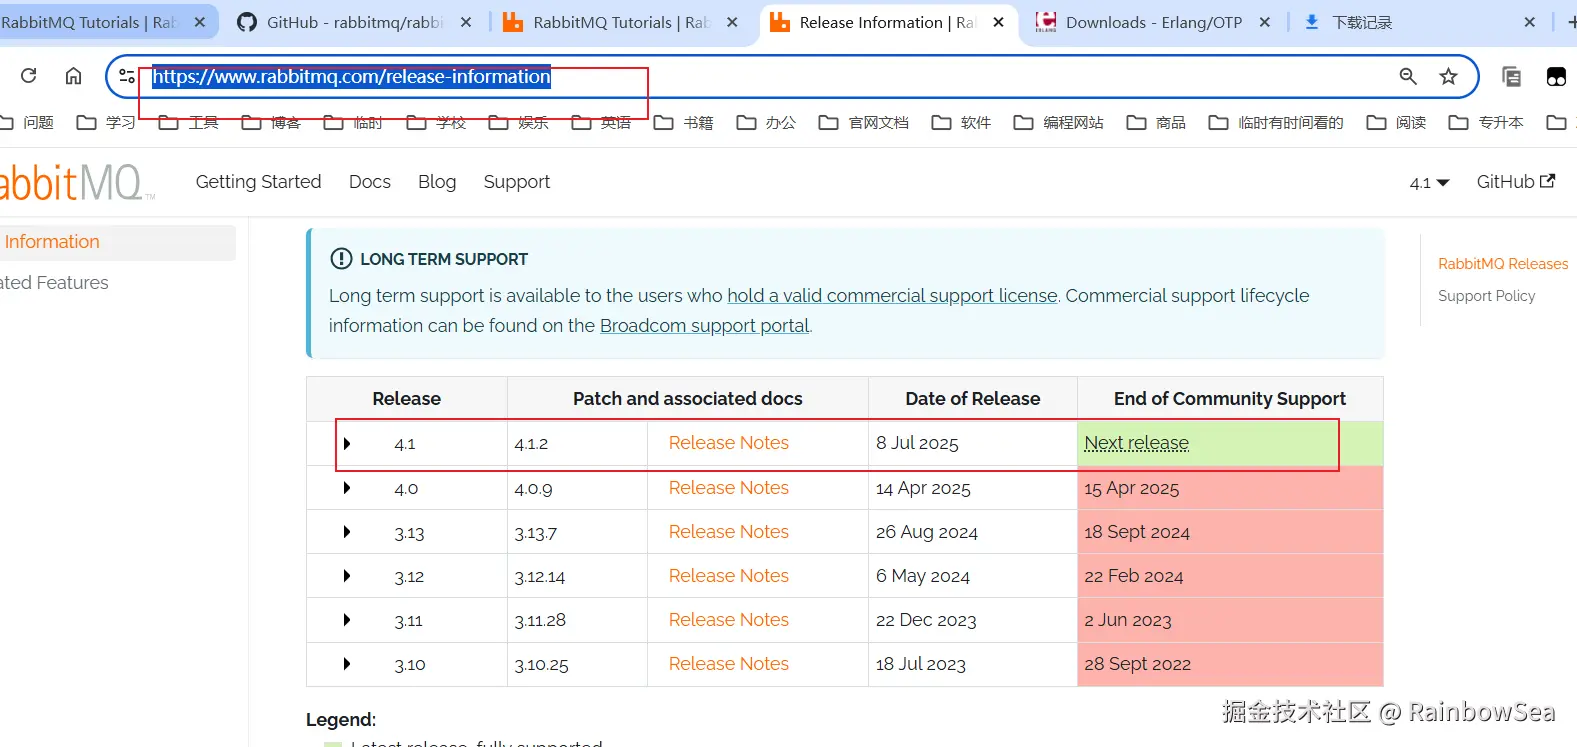Open the external GitHub link in navbar
This screenshot has height=747, width=1577.
coord(1515,182)
